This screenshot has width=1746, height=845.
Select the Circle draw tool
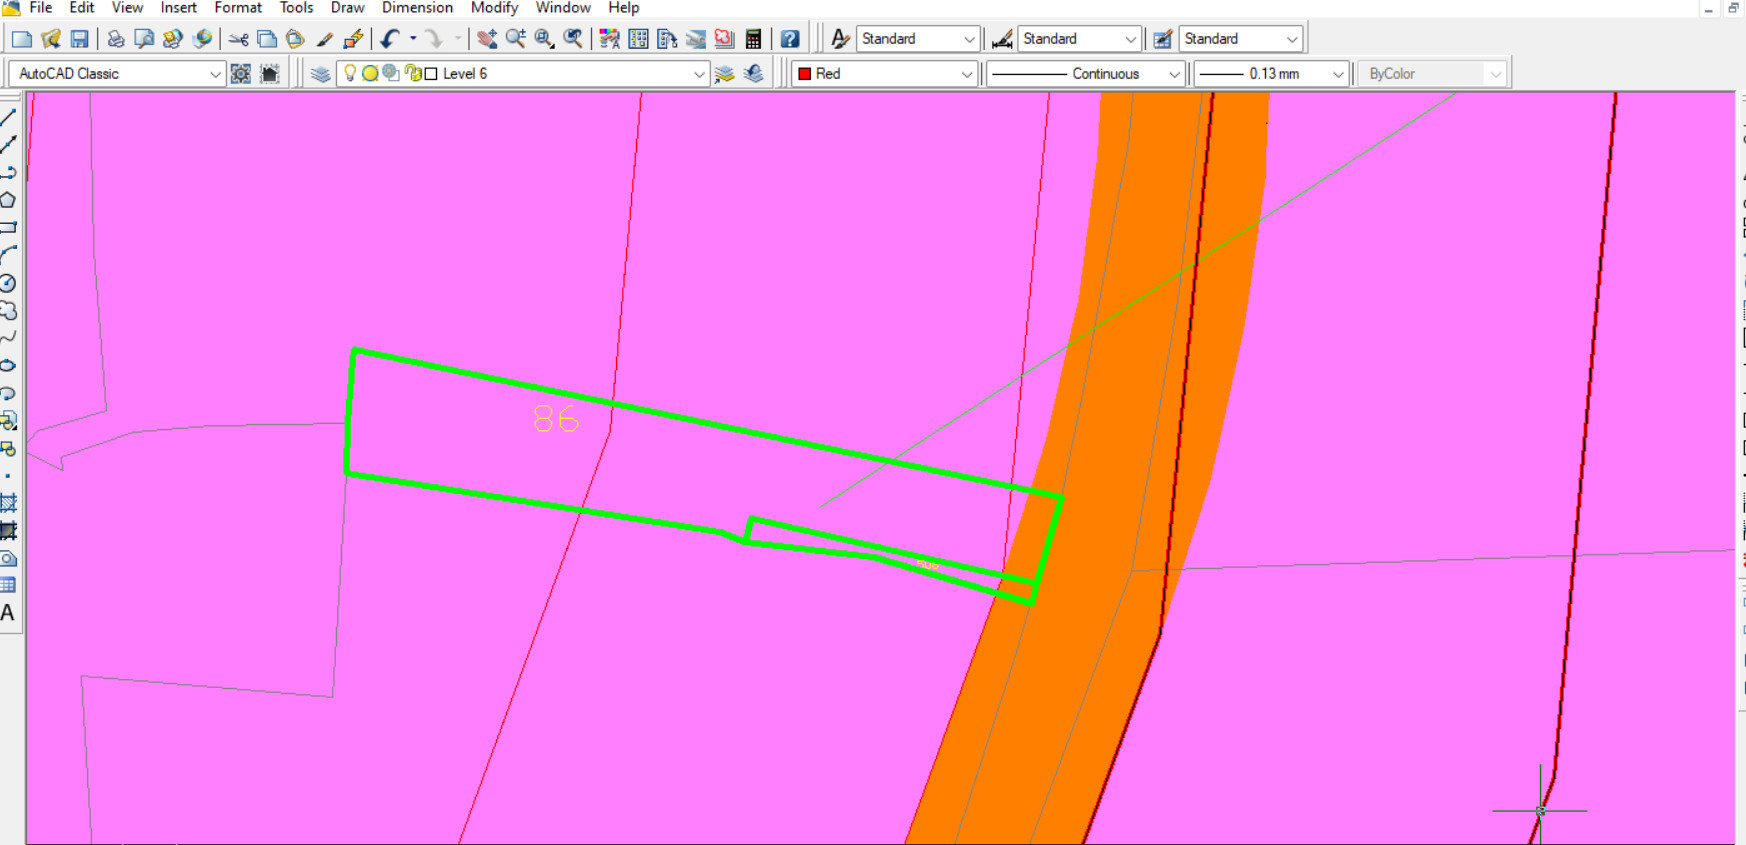(x=8, y=283)
